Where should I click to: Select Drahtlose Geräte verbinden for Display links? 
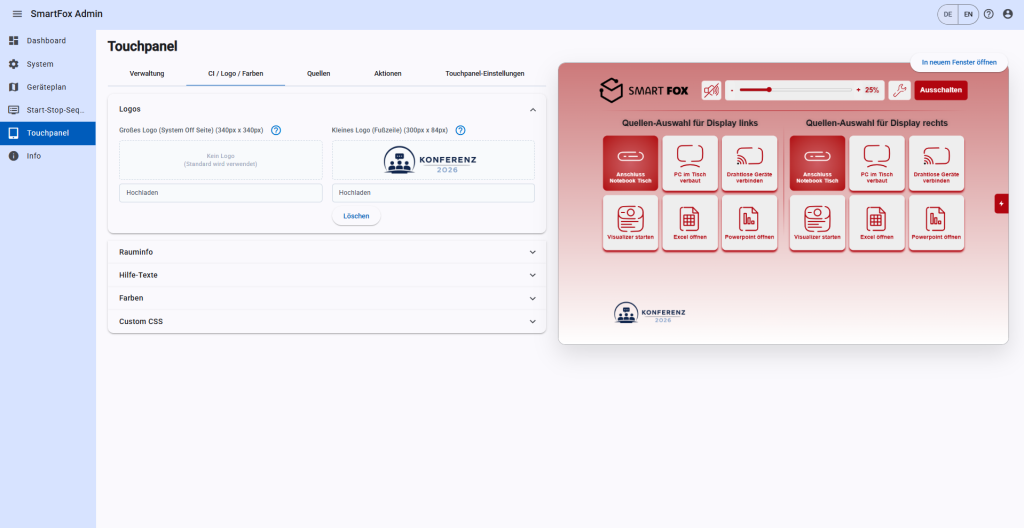click(x=749, y=163)
